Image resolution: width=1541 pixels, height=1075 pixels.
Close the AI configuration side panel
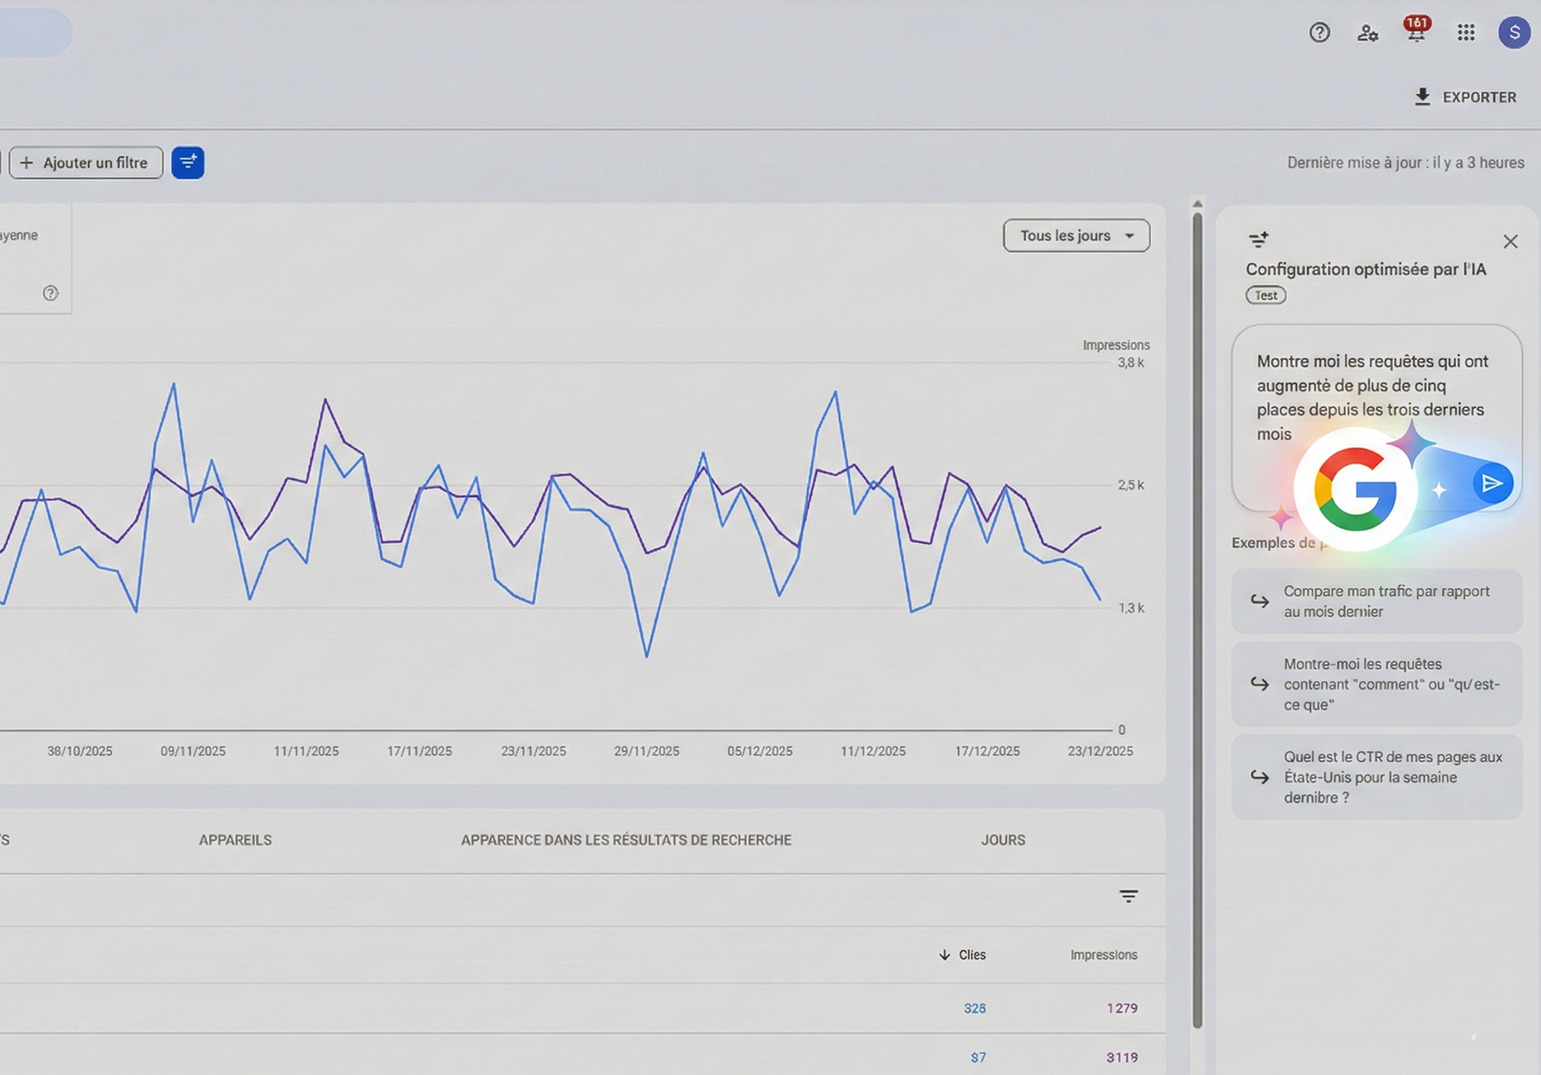pos(1510,242)
